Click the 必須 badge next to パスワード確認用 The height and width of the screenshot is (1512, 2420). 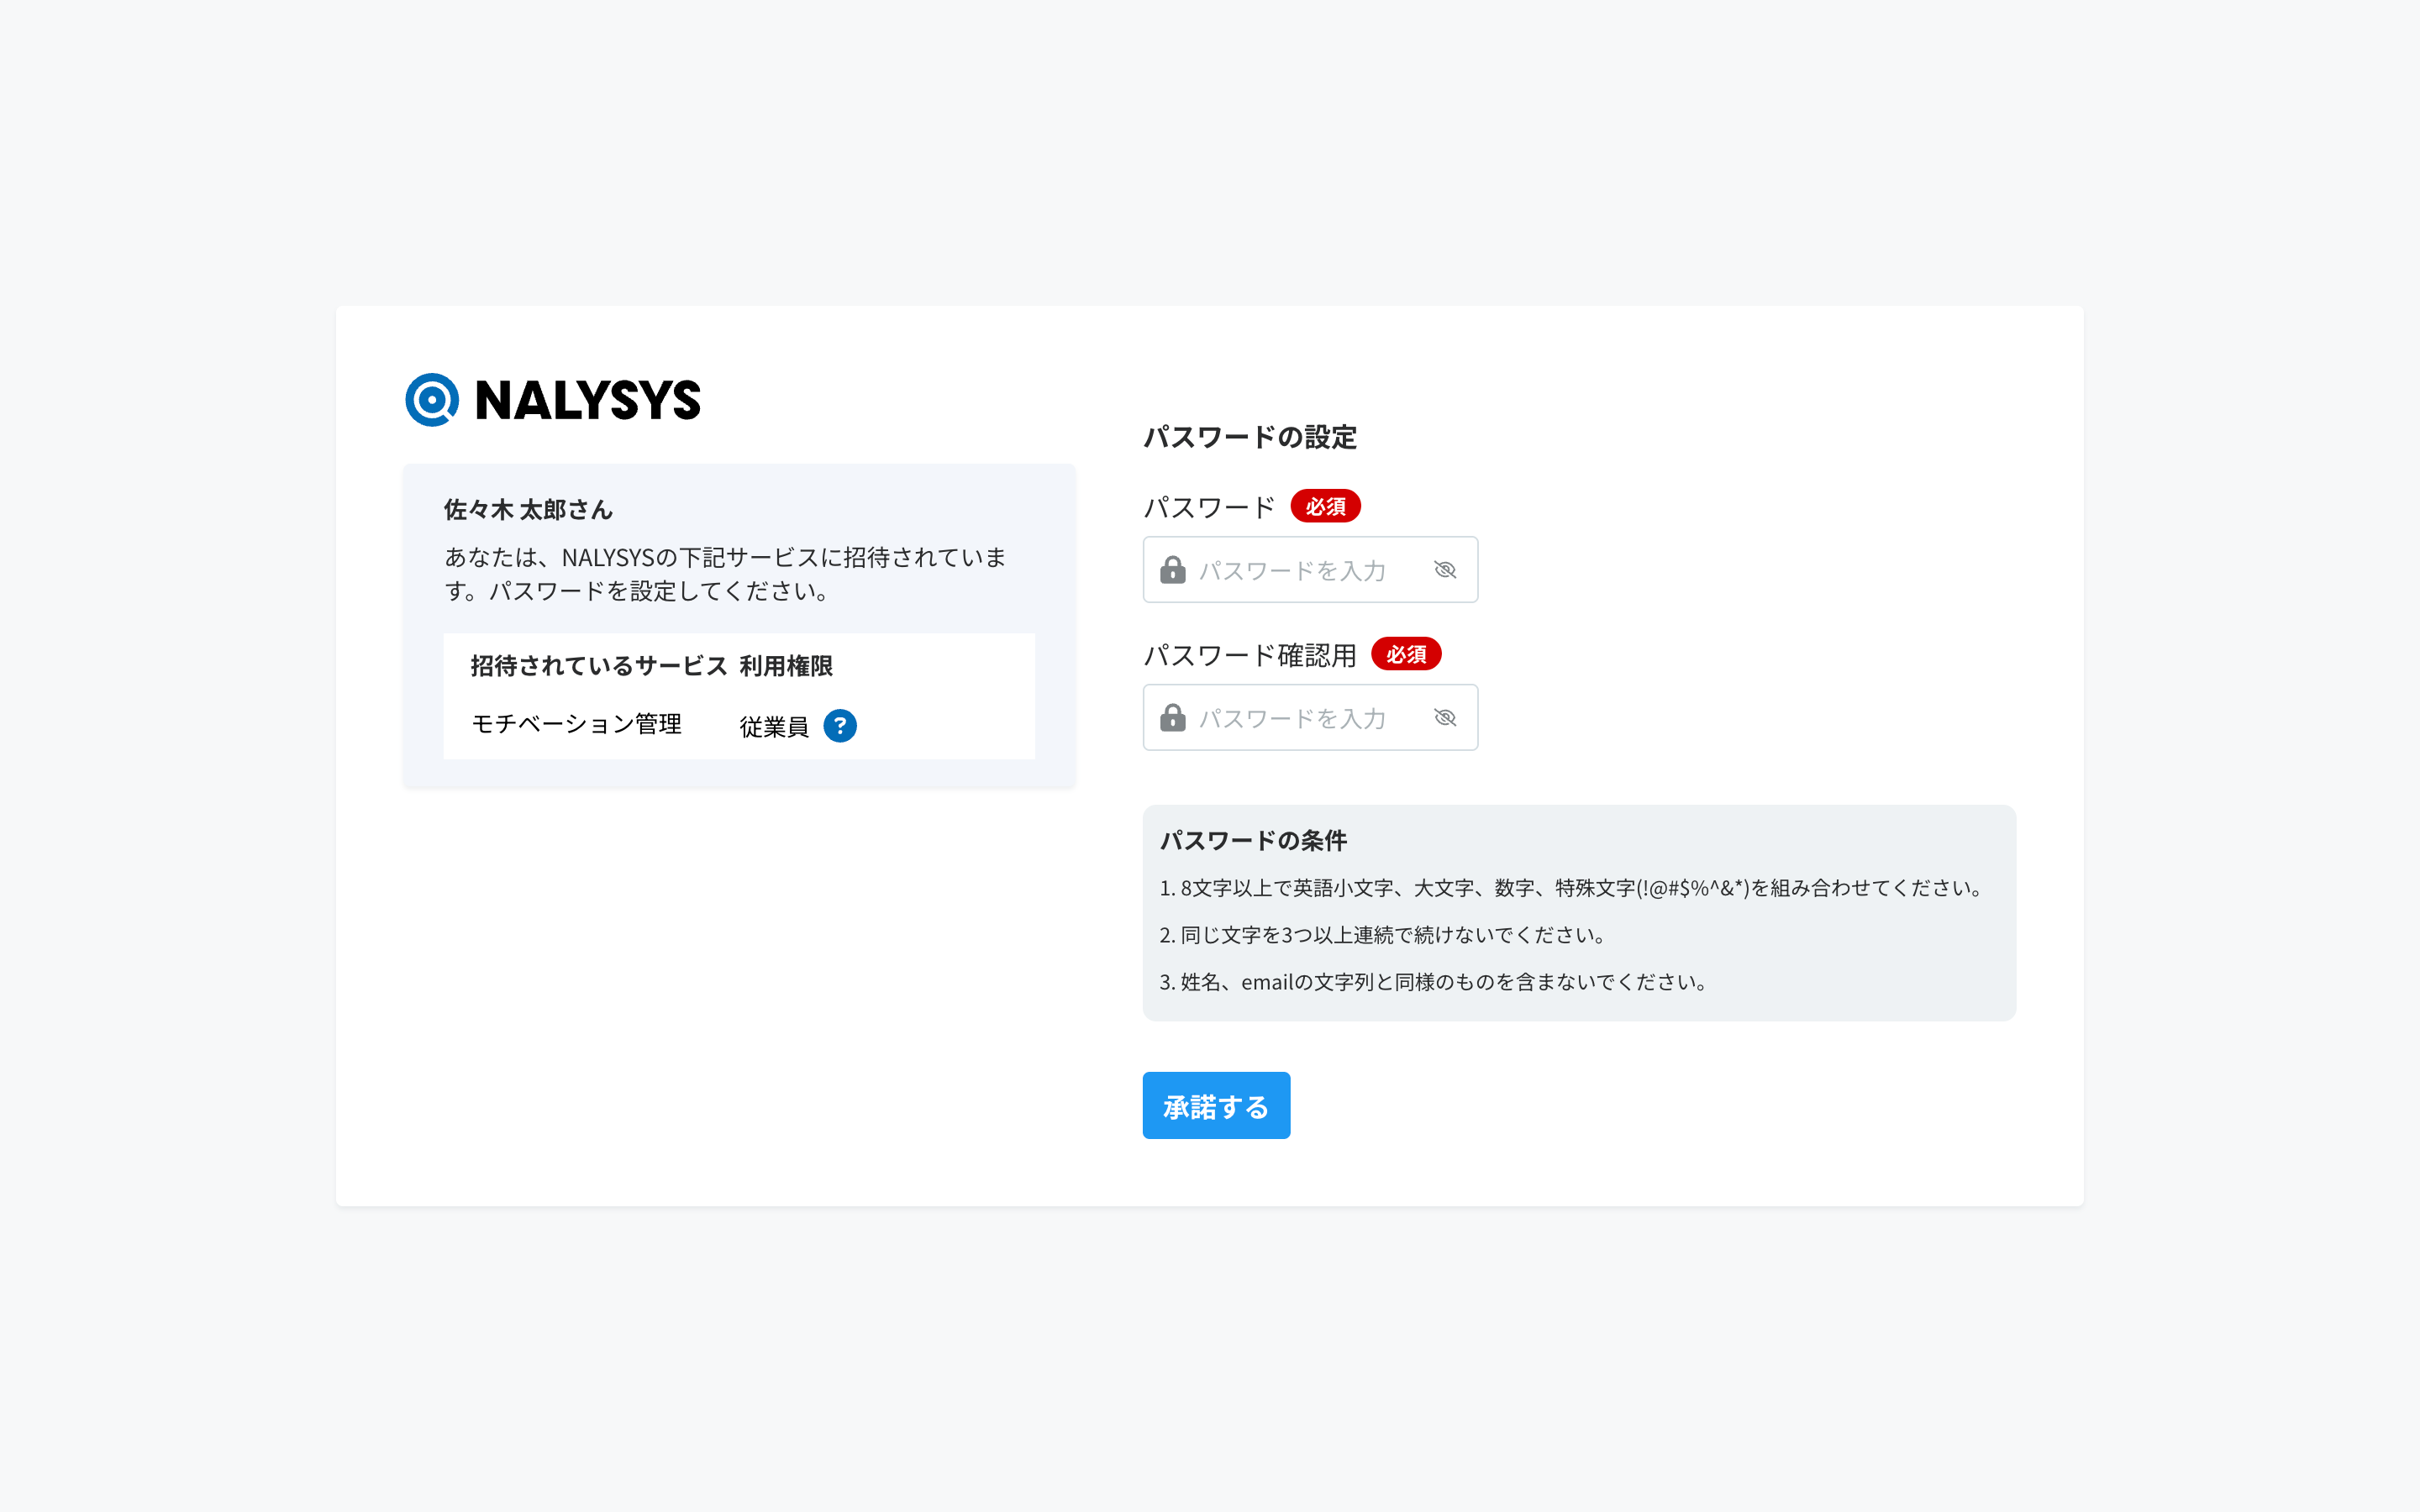coord(1405,655)
